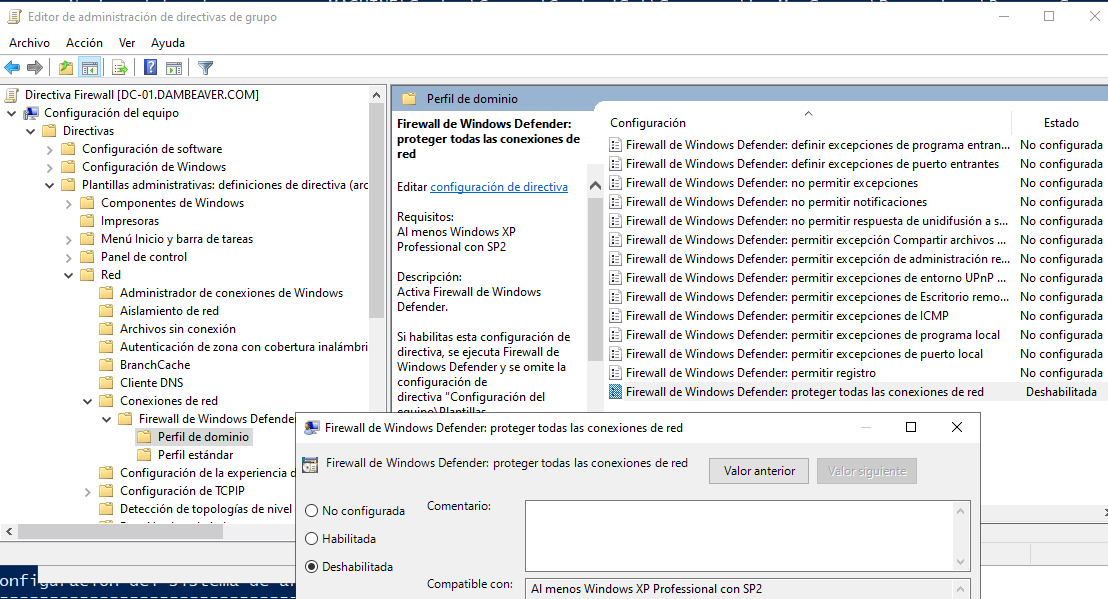
Task: Select 'Configuración de TCPIP' tree item
Action: click(182, 491)
